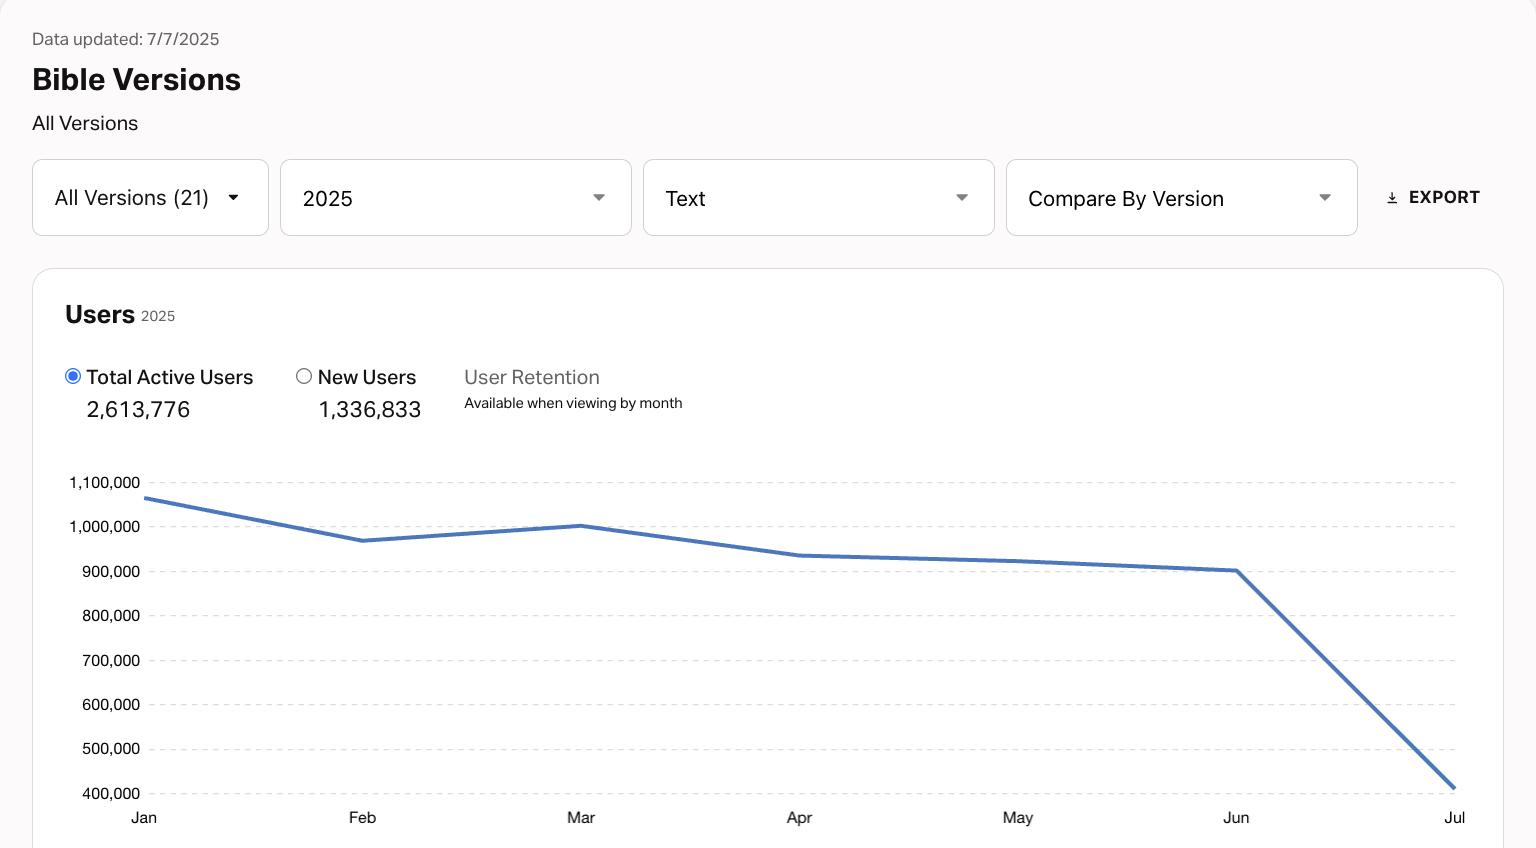Image resolution: width=1536 pixels, height=848 pixels.
Task: Click the Jun label on the x-axis
Action: (1236, 818)
